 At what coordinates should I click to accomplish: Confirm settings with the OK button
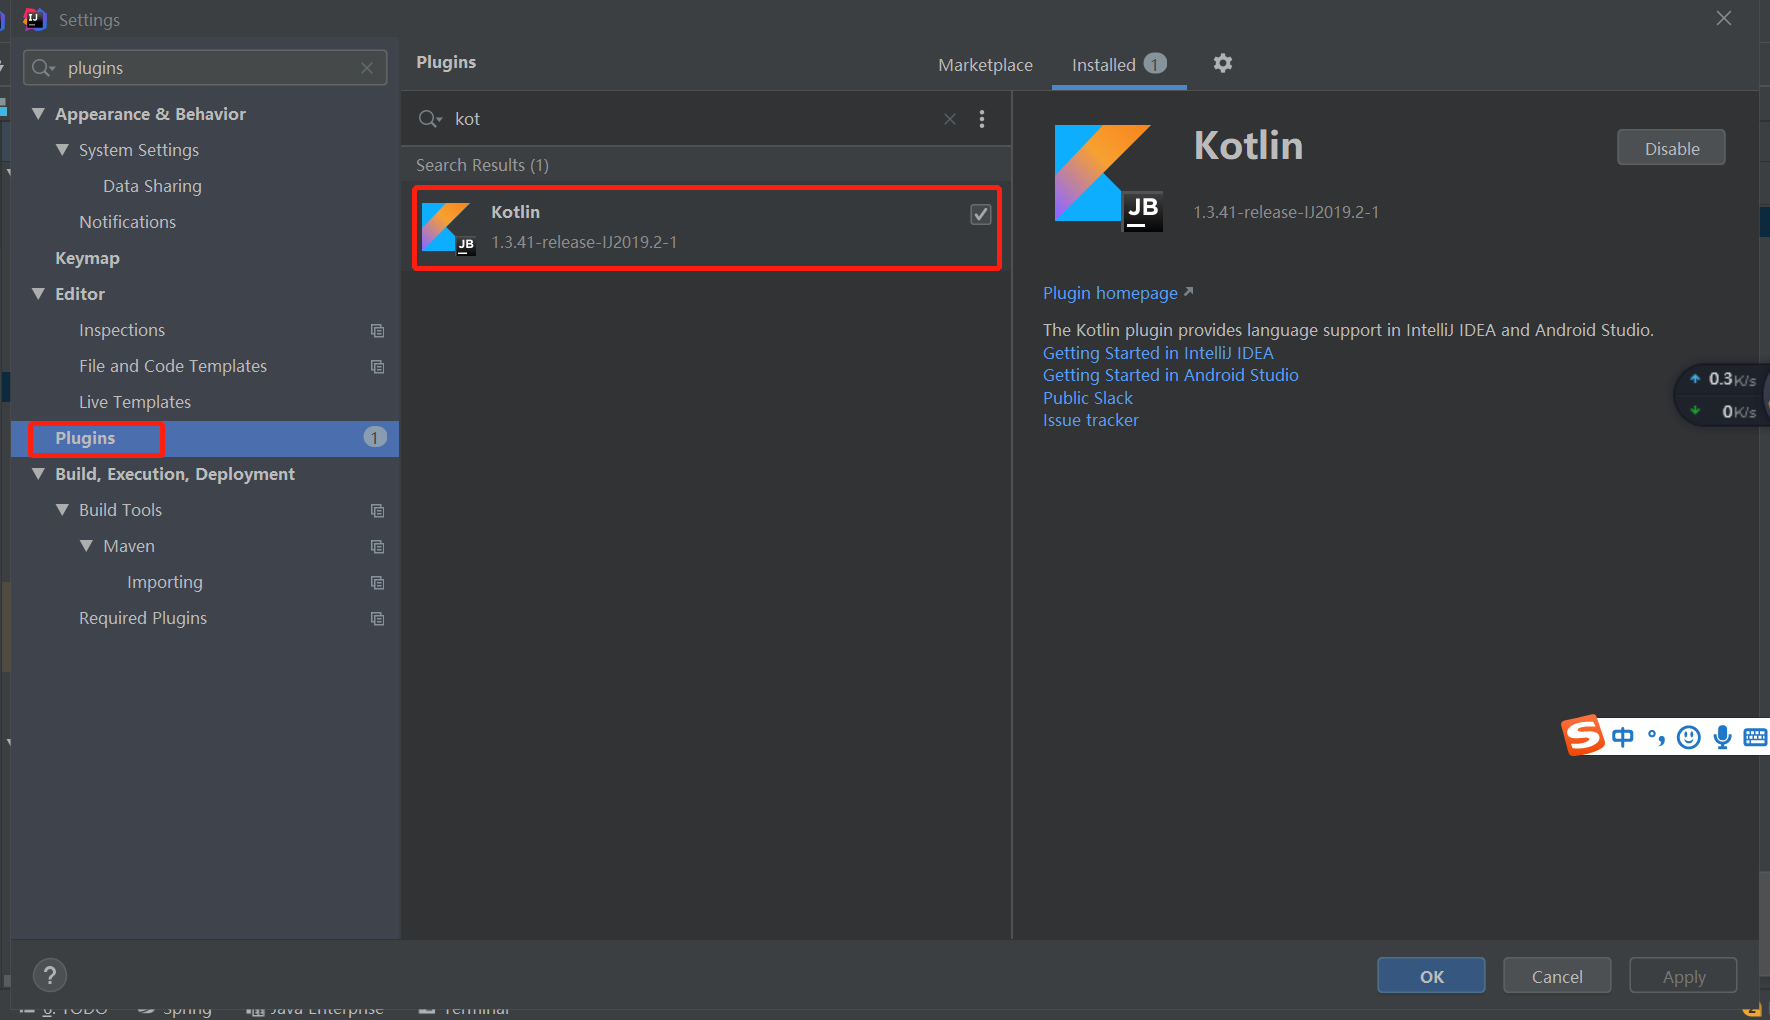1431,976
